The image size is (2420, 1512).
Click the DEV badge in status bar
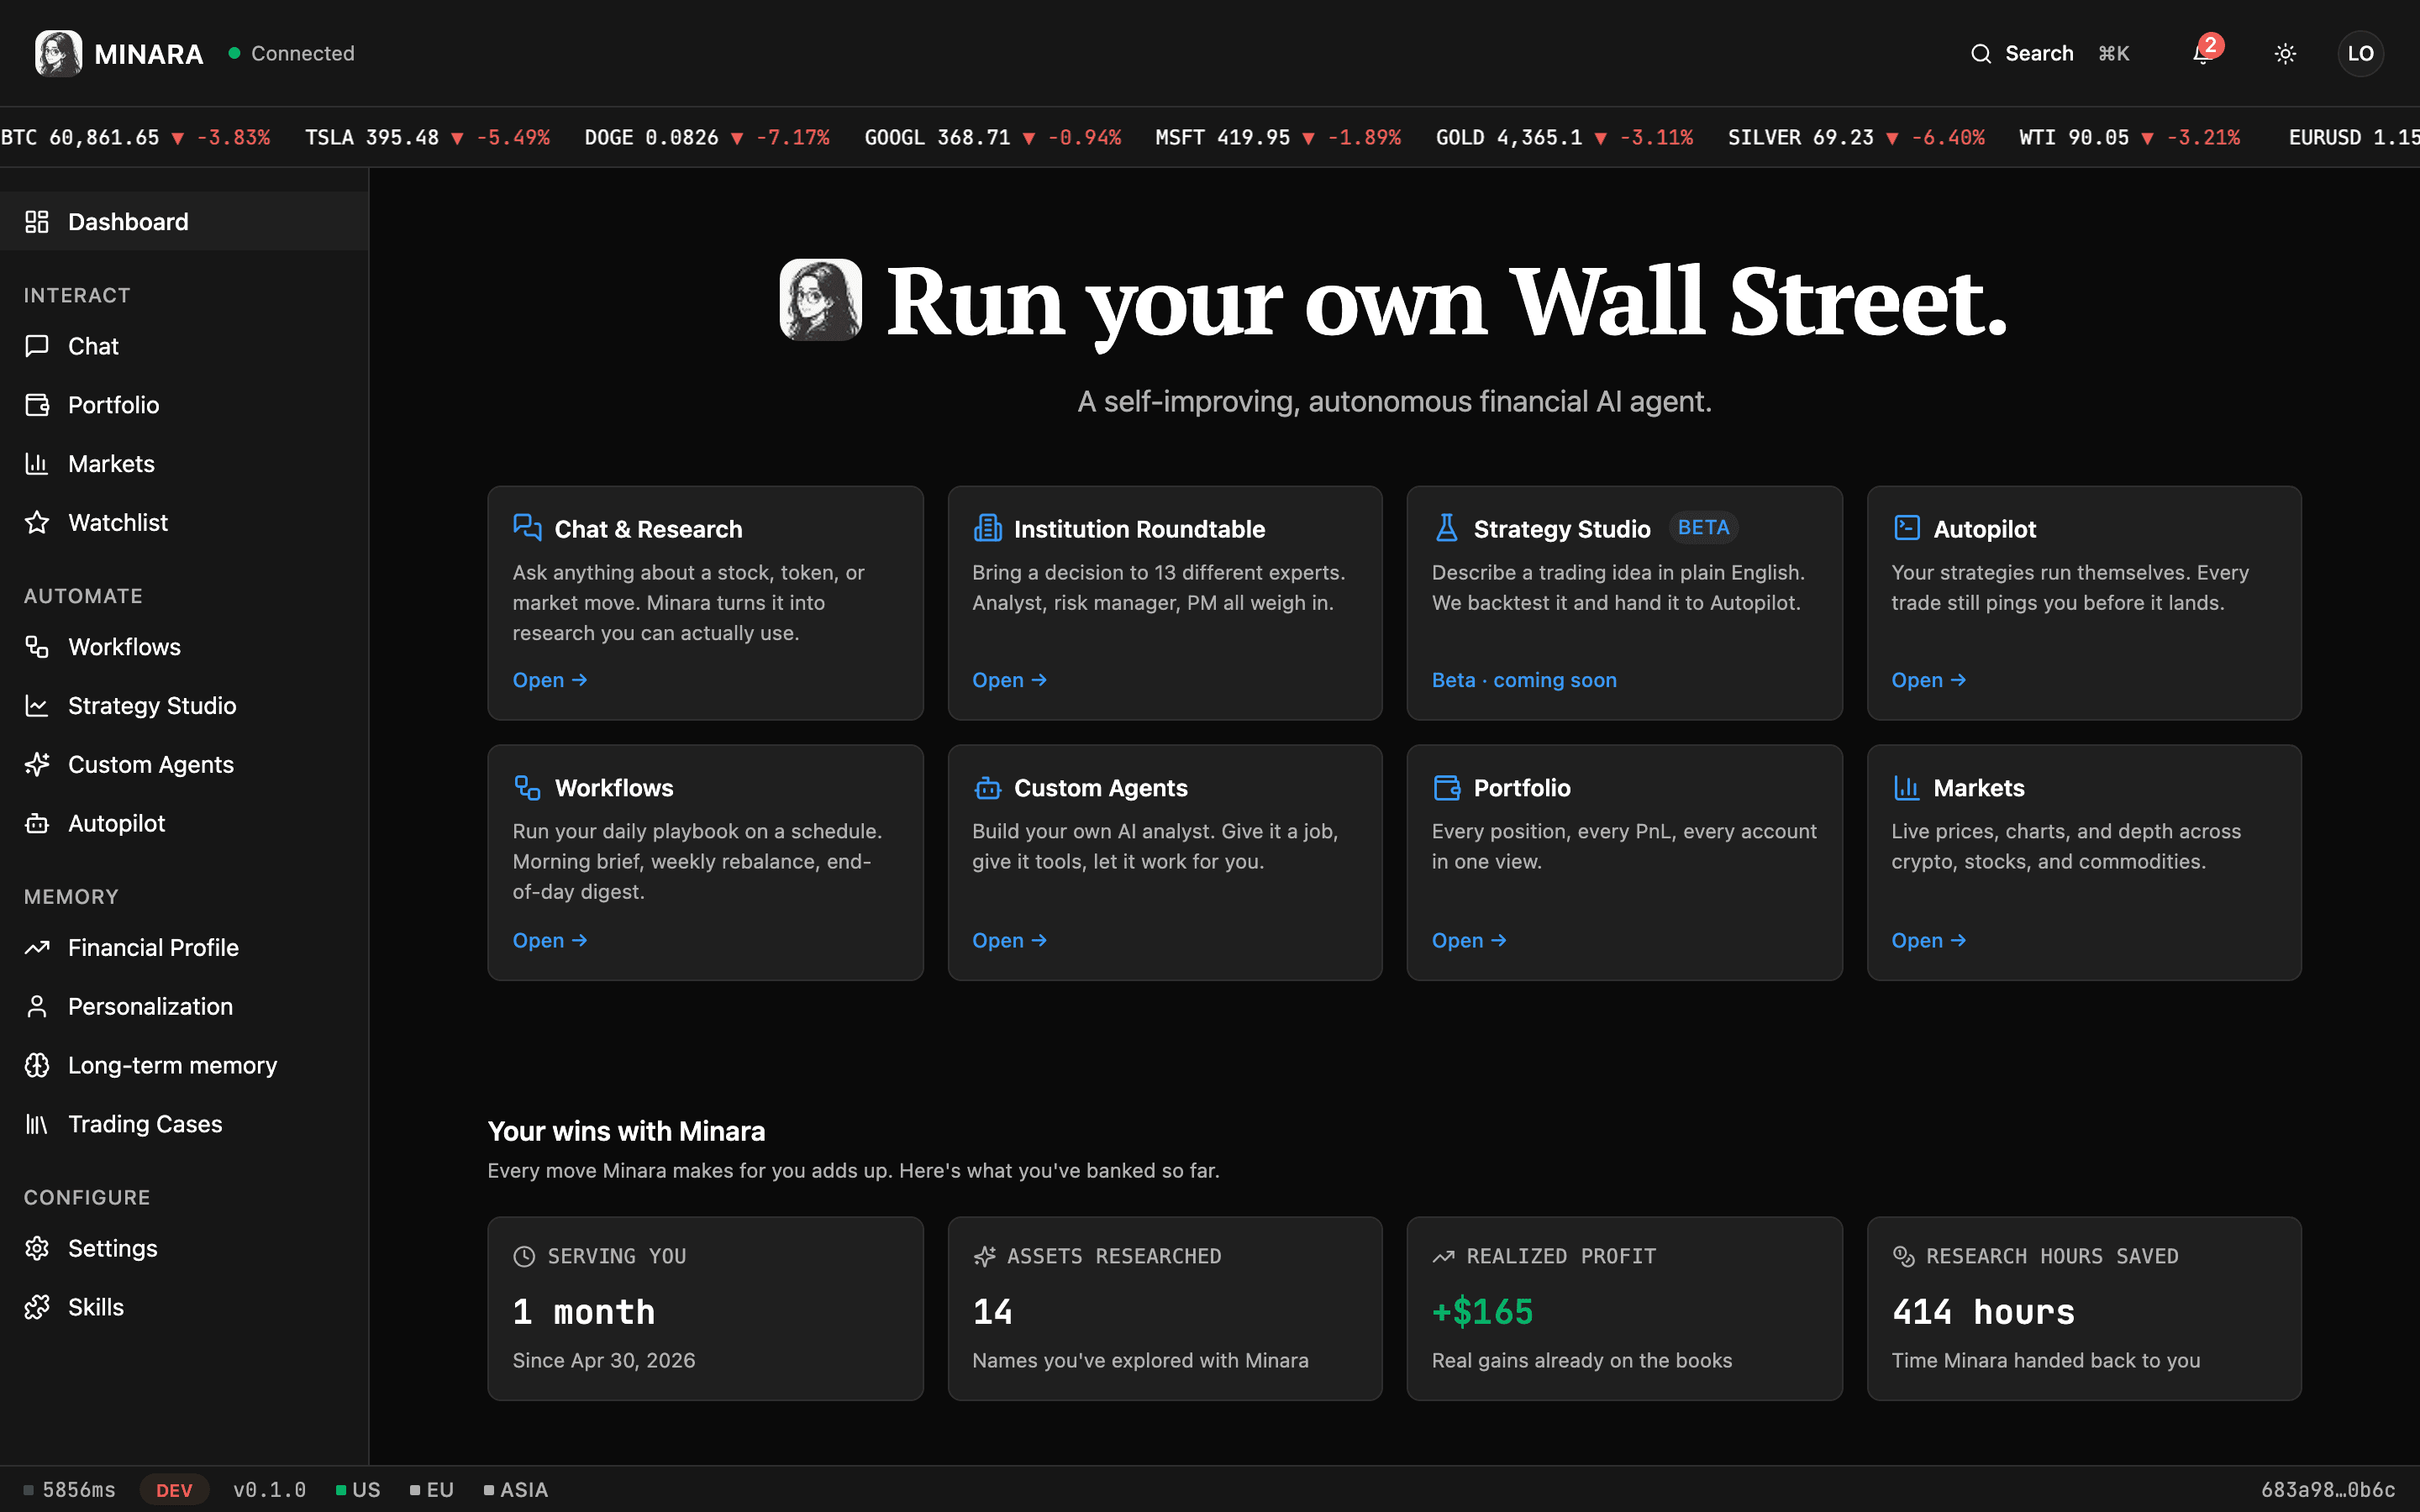click(x=174, y=1490)
